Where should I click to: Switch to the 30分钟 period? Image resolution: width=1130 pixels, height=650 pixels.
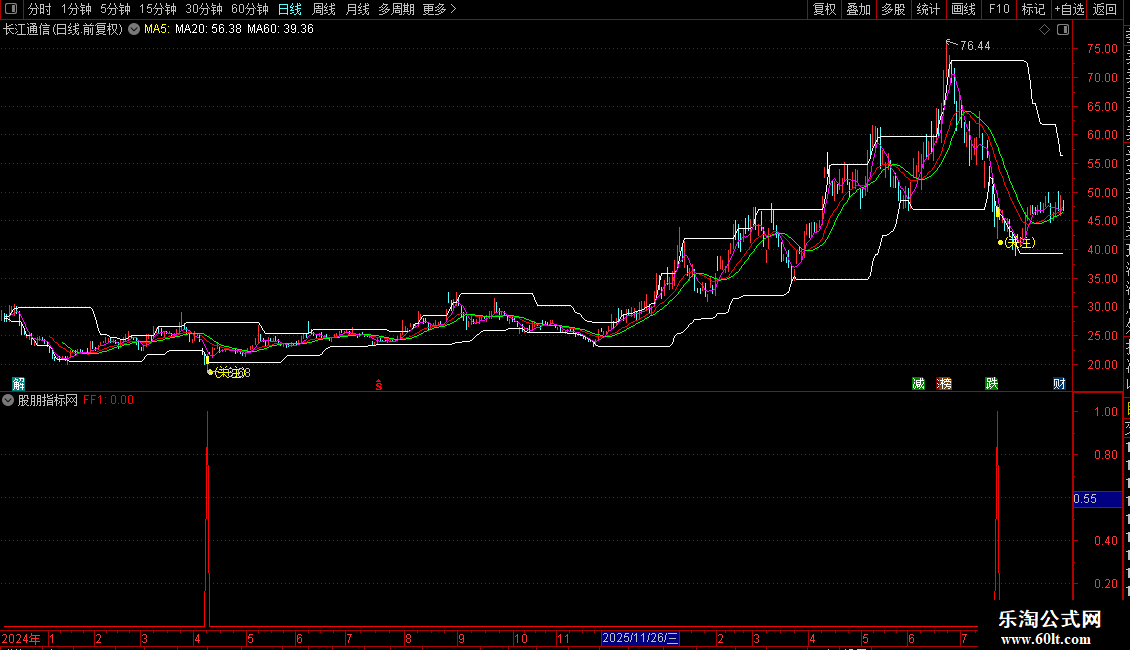204,9
